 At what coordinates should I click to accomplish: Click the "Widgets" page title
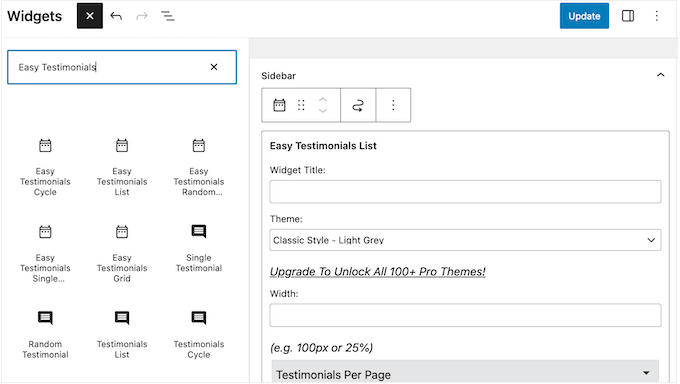(35, 16)
